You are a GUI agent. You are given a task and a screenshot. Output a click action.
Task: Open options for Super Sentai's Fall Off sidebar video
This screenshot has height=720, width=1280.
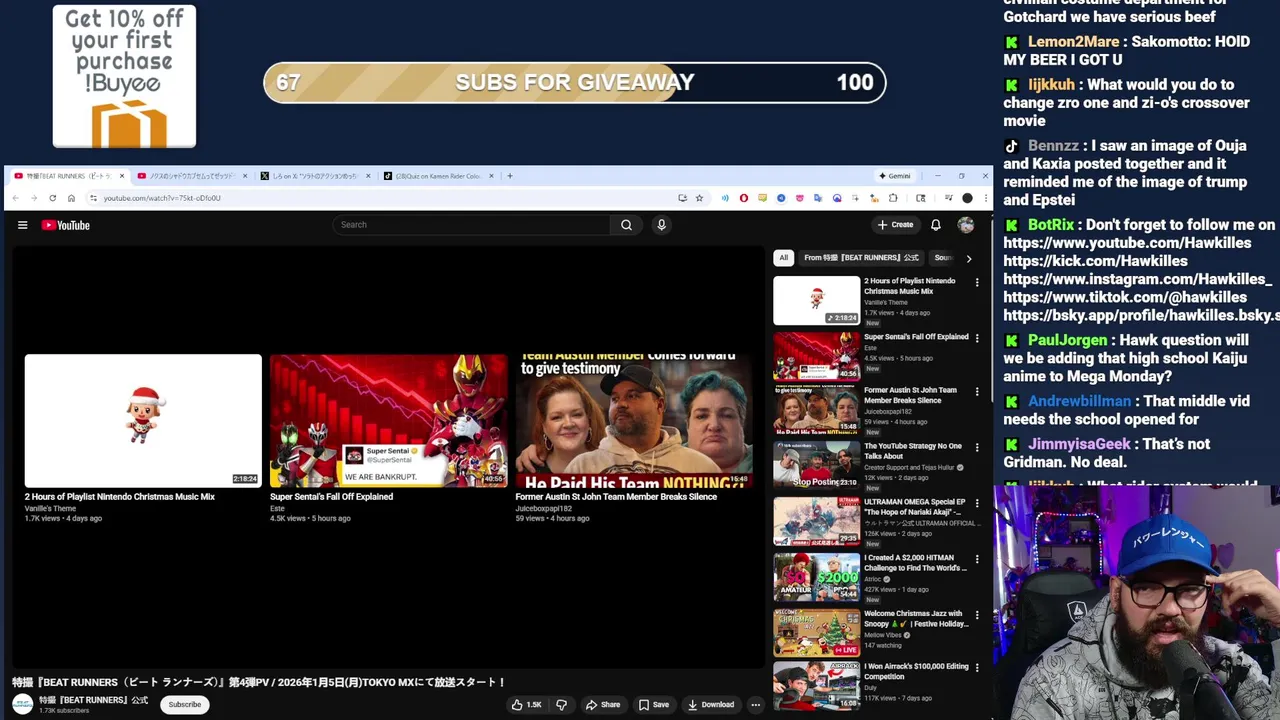[977, 339]
